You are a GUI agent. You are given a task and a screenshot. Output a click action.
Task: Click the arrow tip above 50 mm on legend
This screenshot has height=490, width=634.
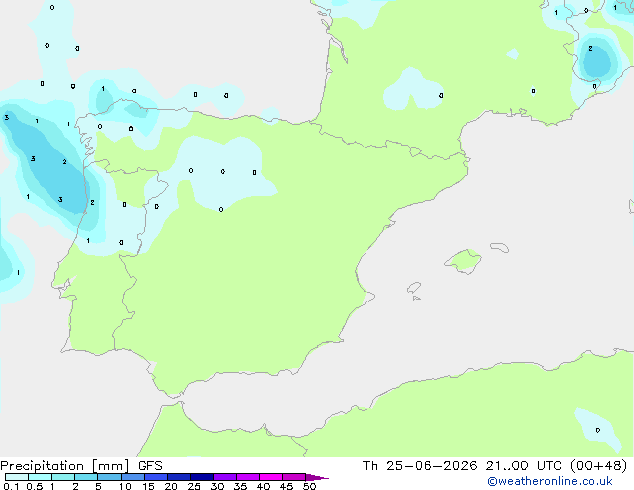point(317,477)
